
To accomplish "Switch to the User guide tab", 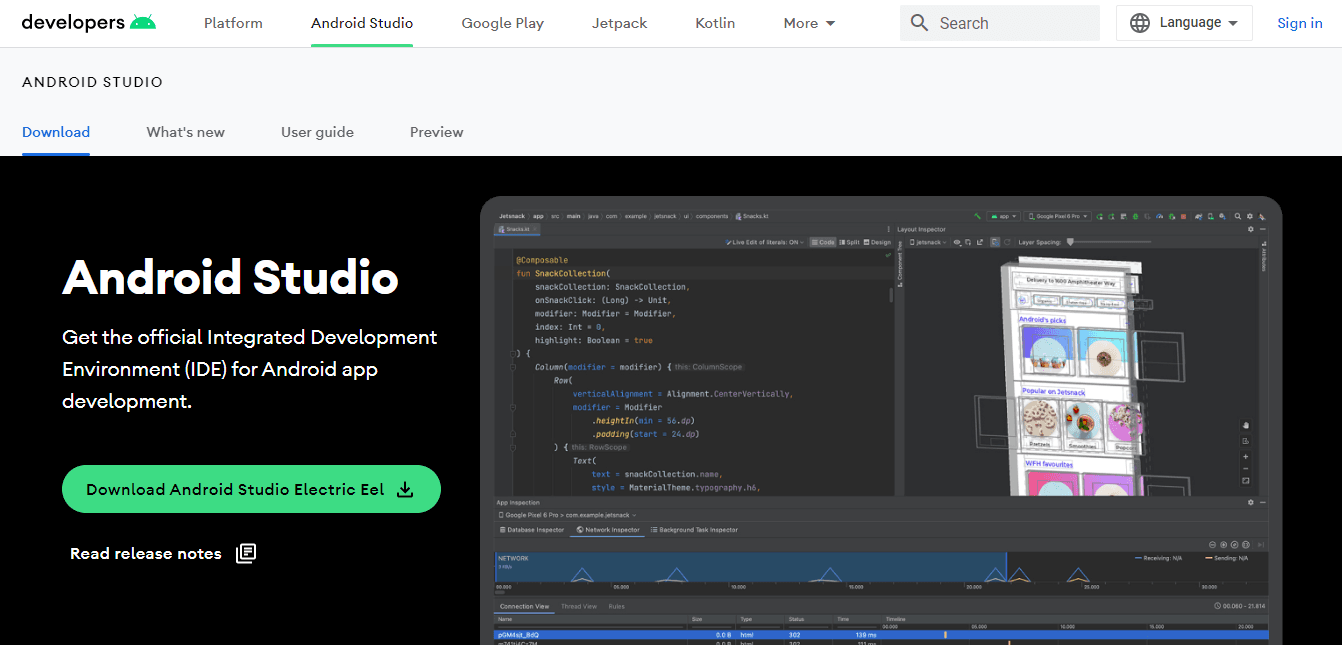I will (x=317, y=132).
